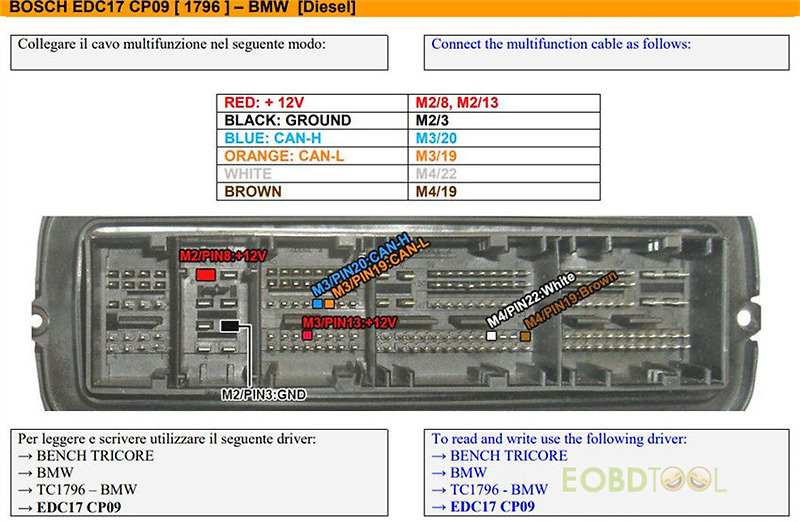Image resolution: width=800 pixels, height=522 pixels.
Task: Click the table cell 'M4/19'
Action: tap(504, 192)
